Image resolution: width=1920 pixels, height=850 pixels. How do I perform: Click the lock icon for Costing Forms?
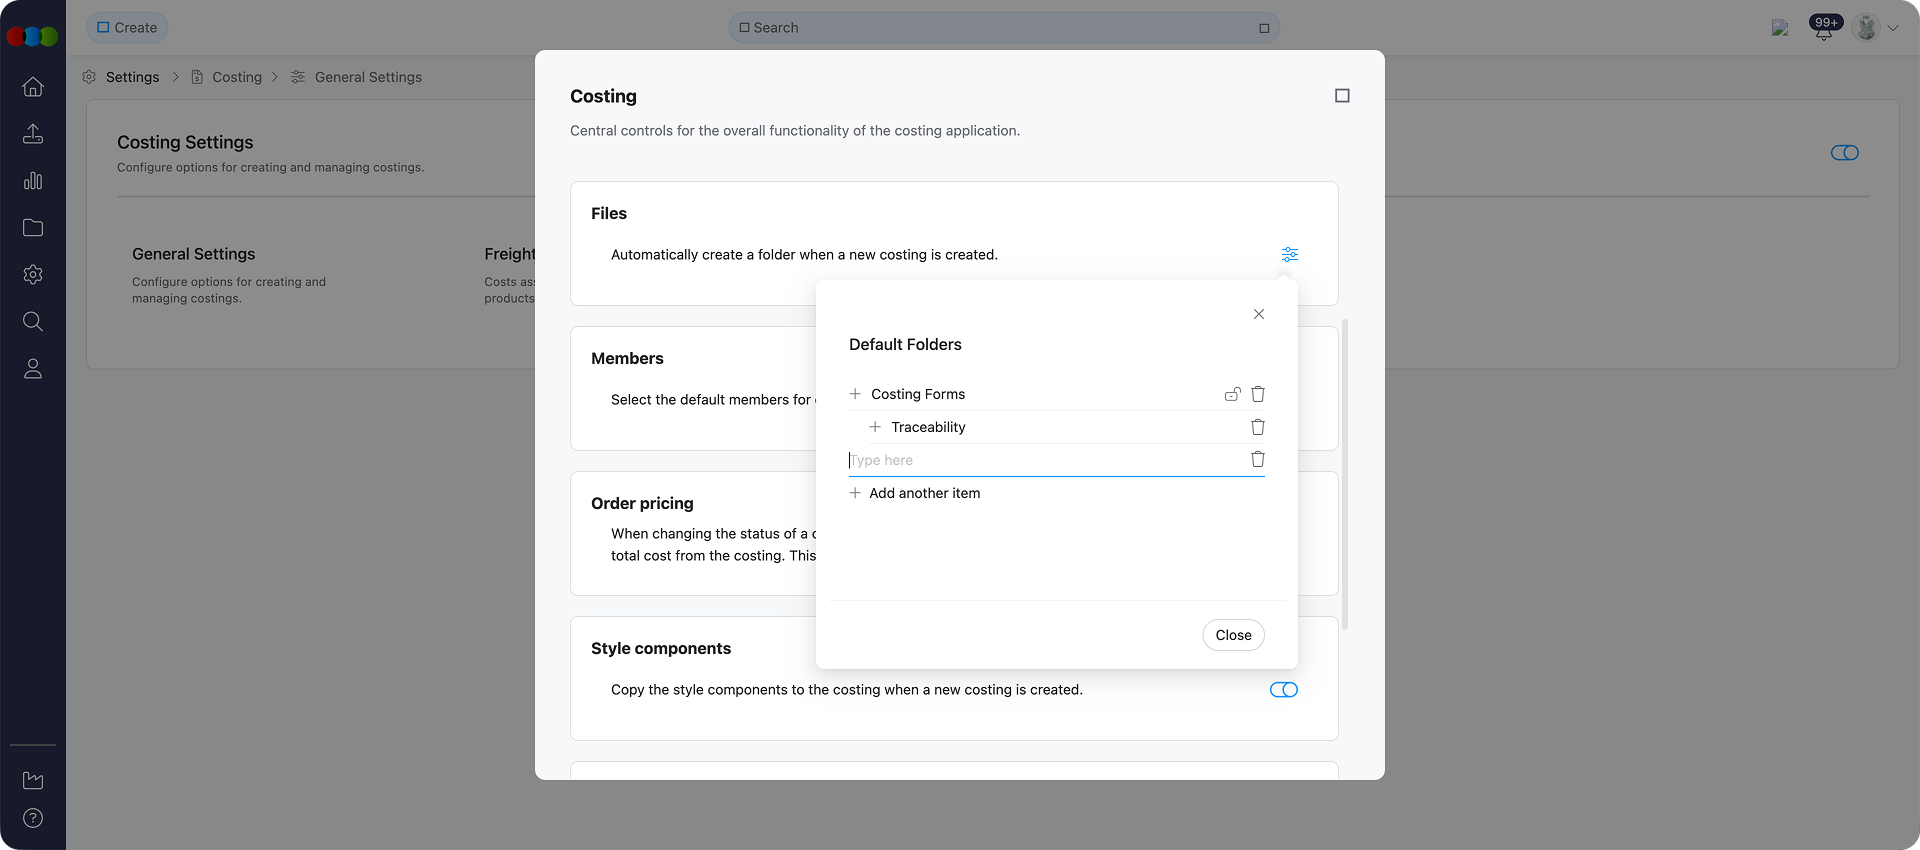1232,394
